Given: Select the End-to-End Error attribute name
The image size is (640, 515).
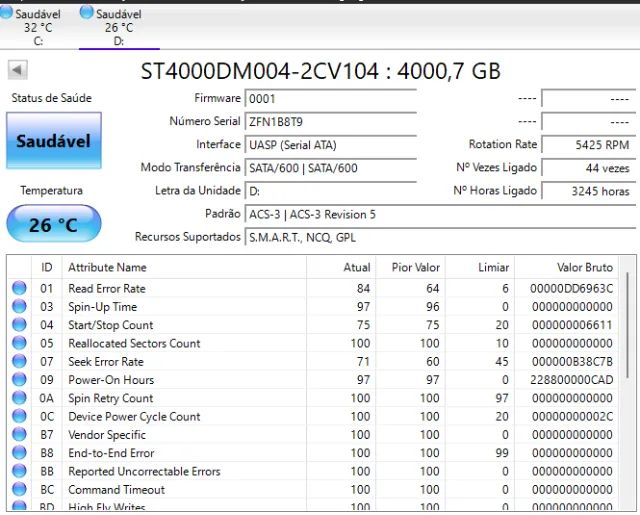Looking at the screenshot, I should pyautogui.click(x=111, y=453).
